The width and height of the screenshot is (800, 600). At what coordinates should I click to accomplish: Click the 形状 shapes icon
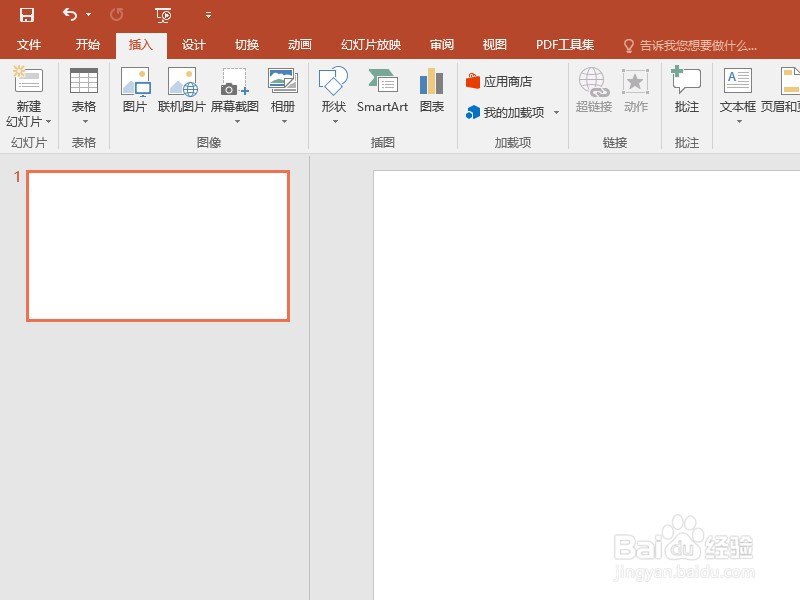pos(333,81)
